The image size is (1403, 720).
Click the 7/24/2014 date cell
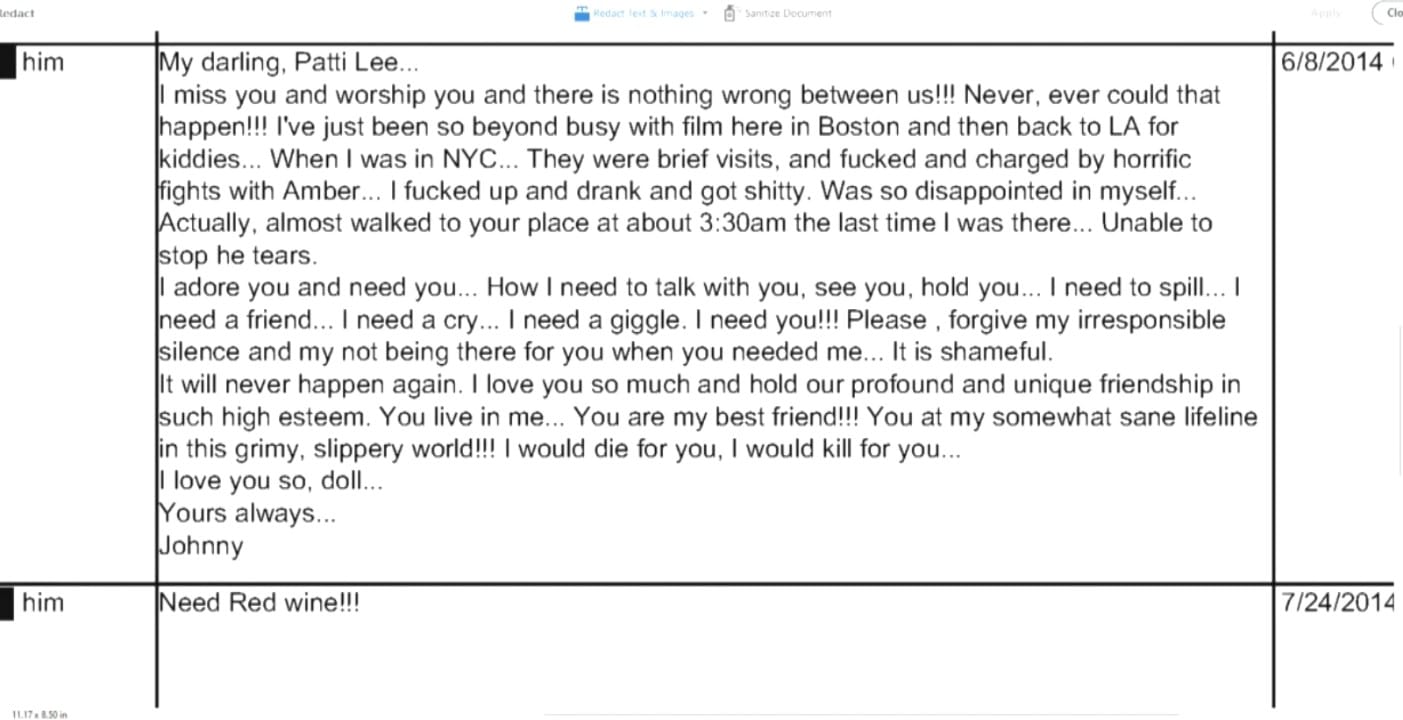(x=1337, y=602)
